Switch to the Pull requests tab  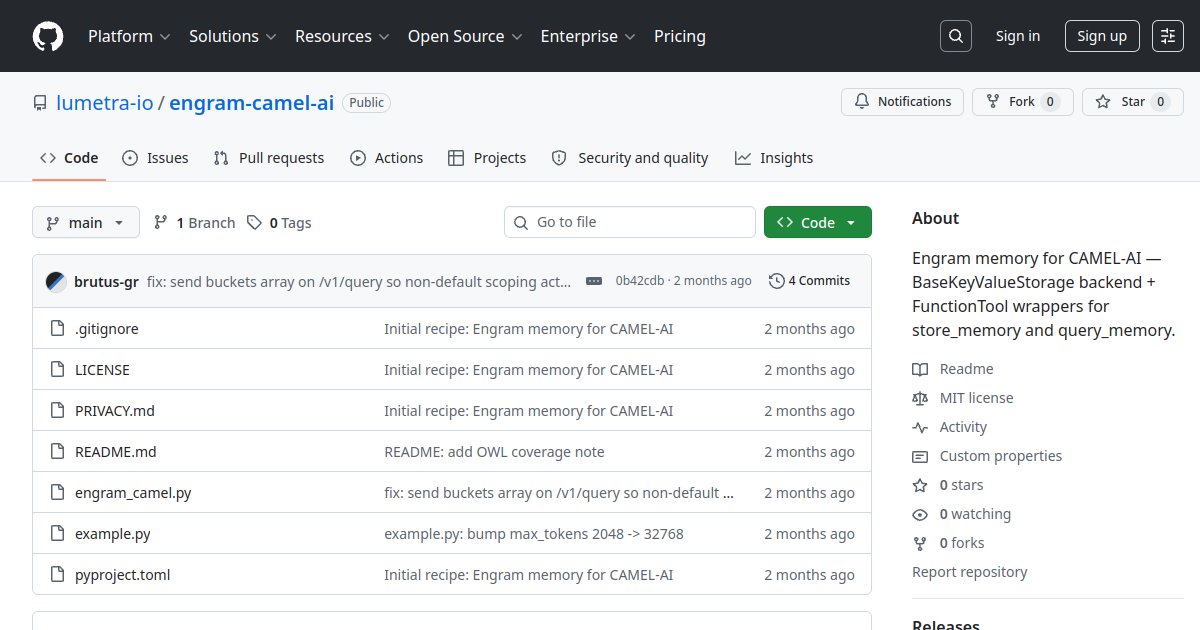point(269,158)
